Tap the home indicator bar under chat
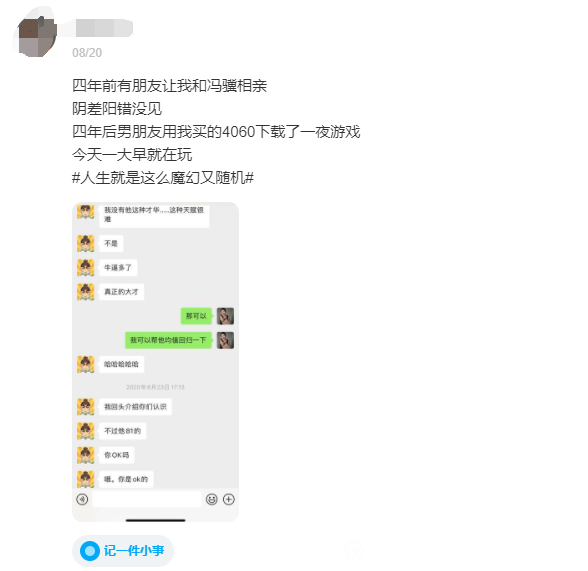 (x=155, y=520)
